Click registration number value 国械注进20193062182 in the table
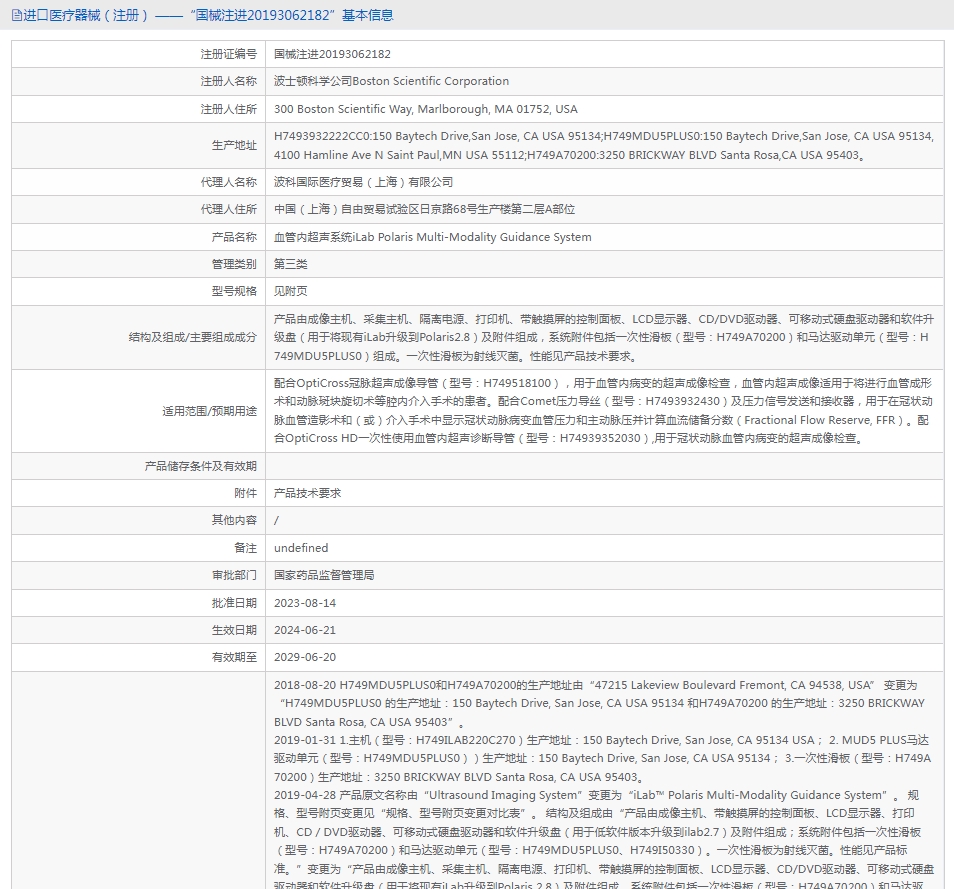This screenshot has width=954, height=889. tap(332, 54)
